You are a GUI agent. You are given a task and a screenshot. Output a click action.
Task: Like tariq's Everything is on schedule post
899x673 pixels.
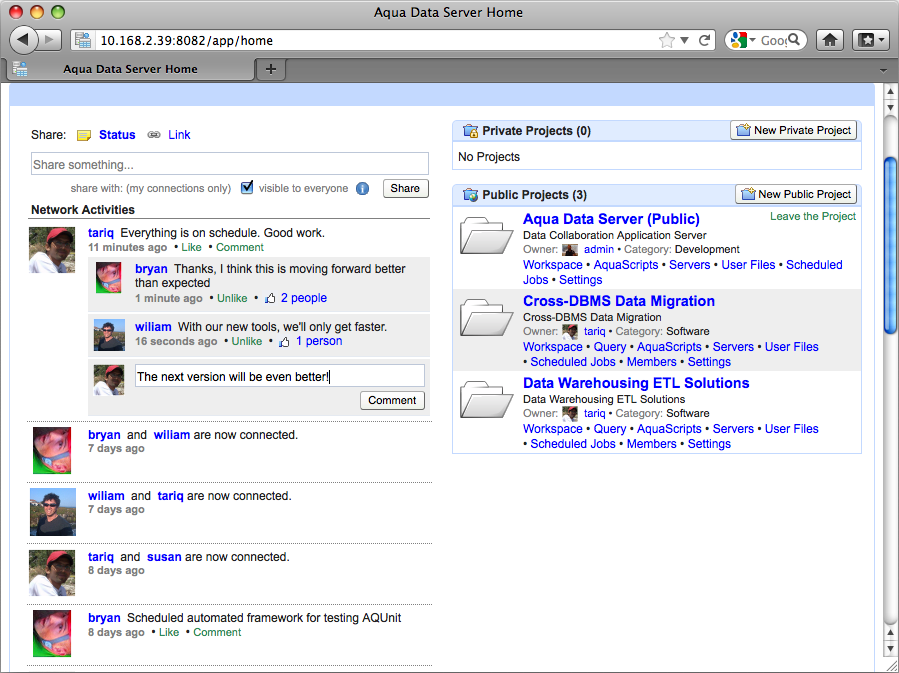(191, 247)
